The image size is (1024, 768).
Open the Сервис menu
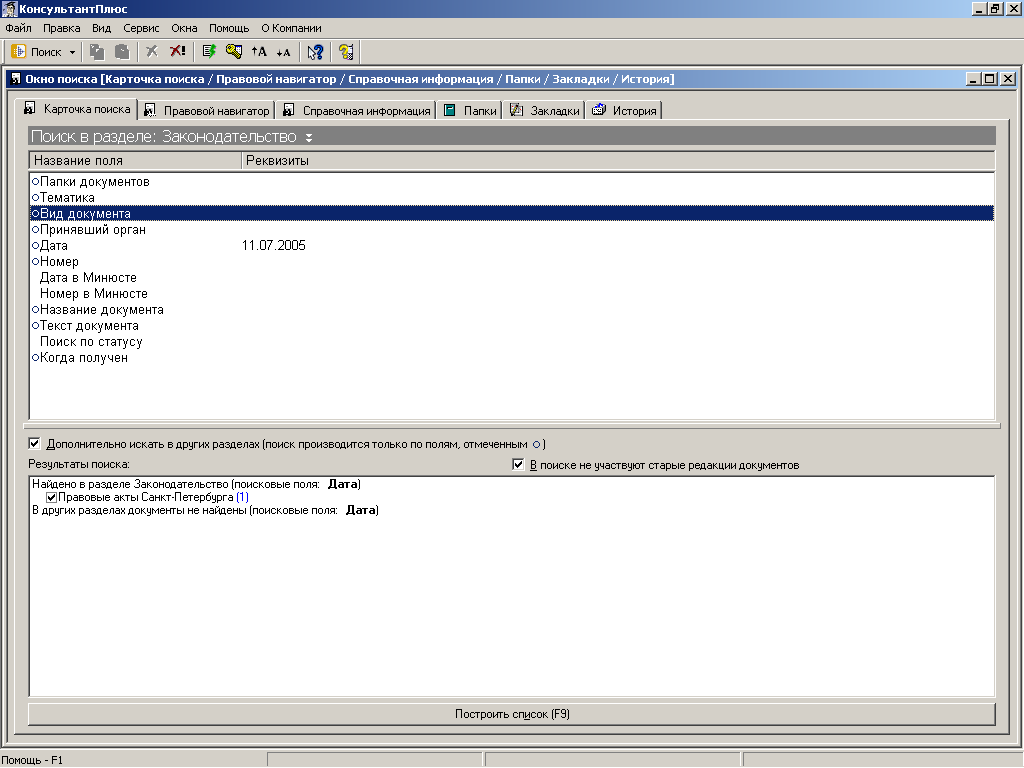point(141,28)
